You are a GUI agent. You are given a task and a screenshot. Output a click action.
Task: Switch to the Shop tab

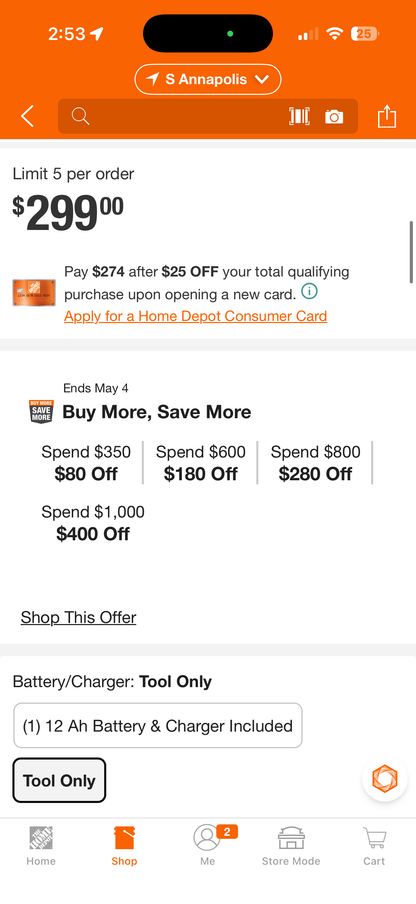point(124,846)
